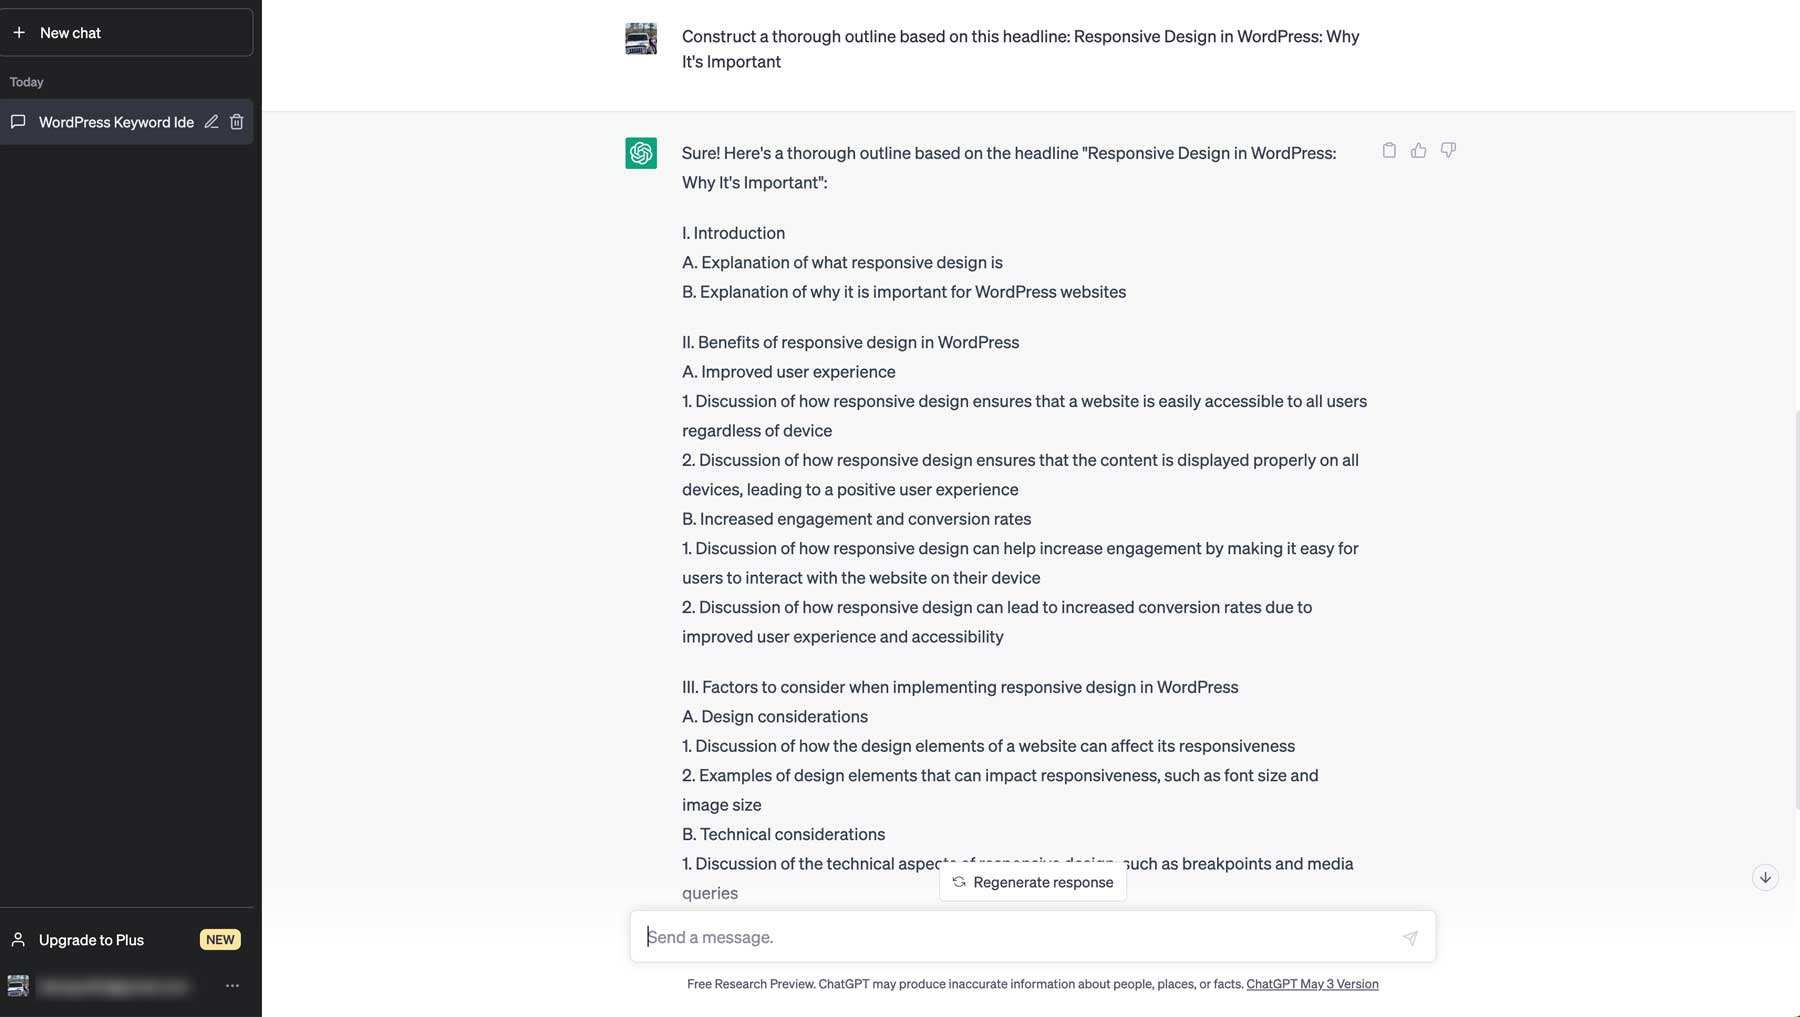Viewport: 1800px width, 1017px height.
Task: Give the response a thumbs down
Action: coord(1448,150)
